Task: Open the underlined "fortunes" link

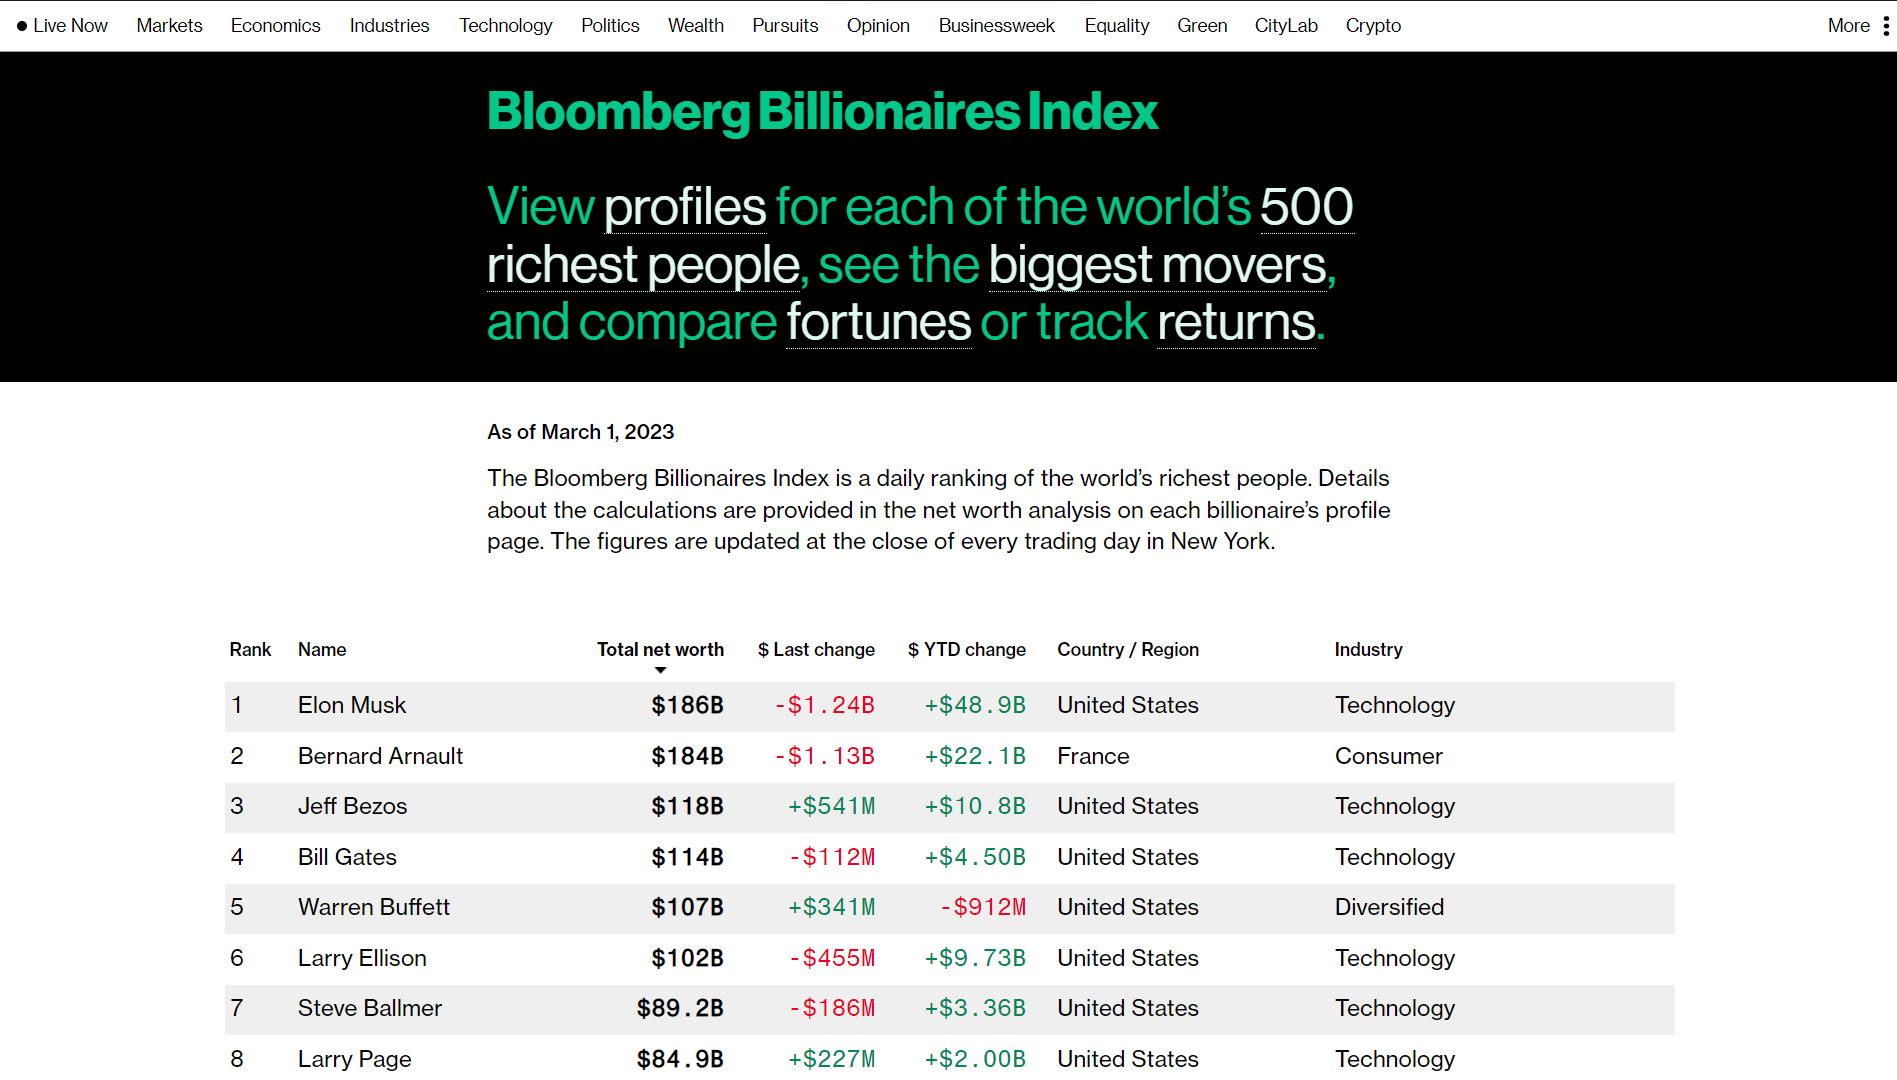Action: tap(878, 323)
